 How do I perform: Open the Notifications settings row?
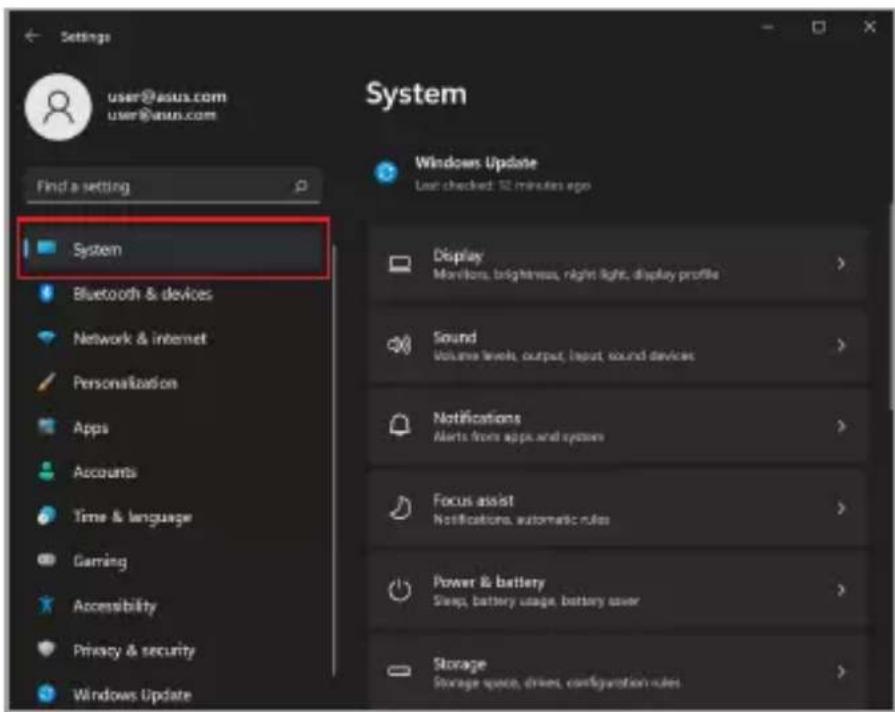(618, 426)
